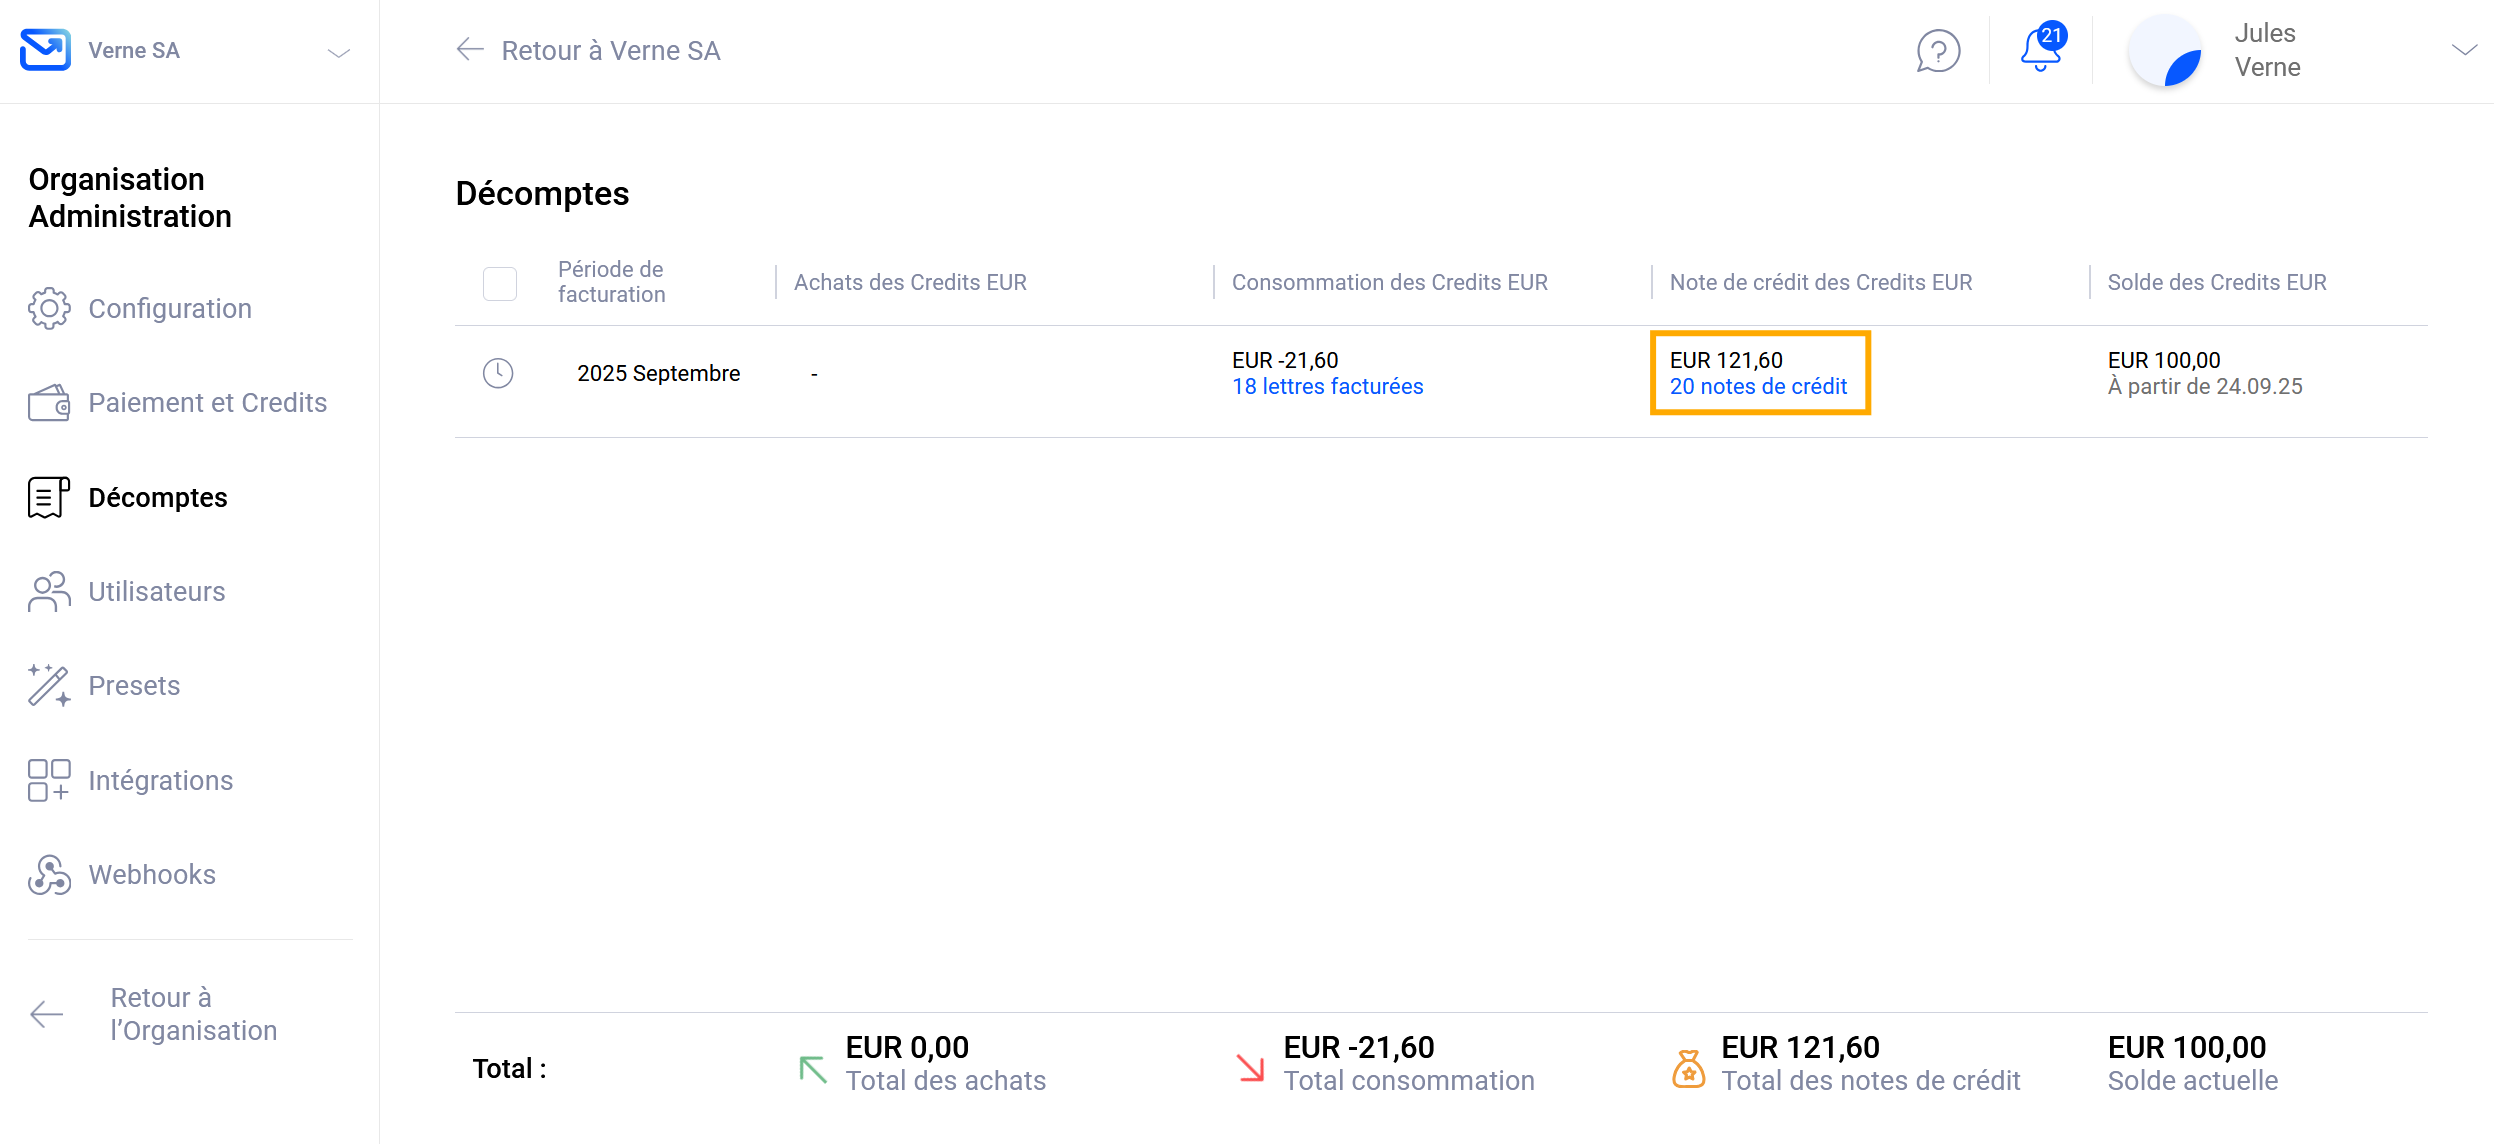Click the Configuration gear icon
The image size is (2494, 1144).
click(49, 308)
